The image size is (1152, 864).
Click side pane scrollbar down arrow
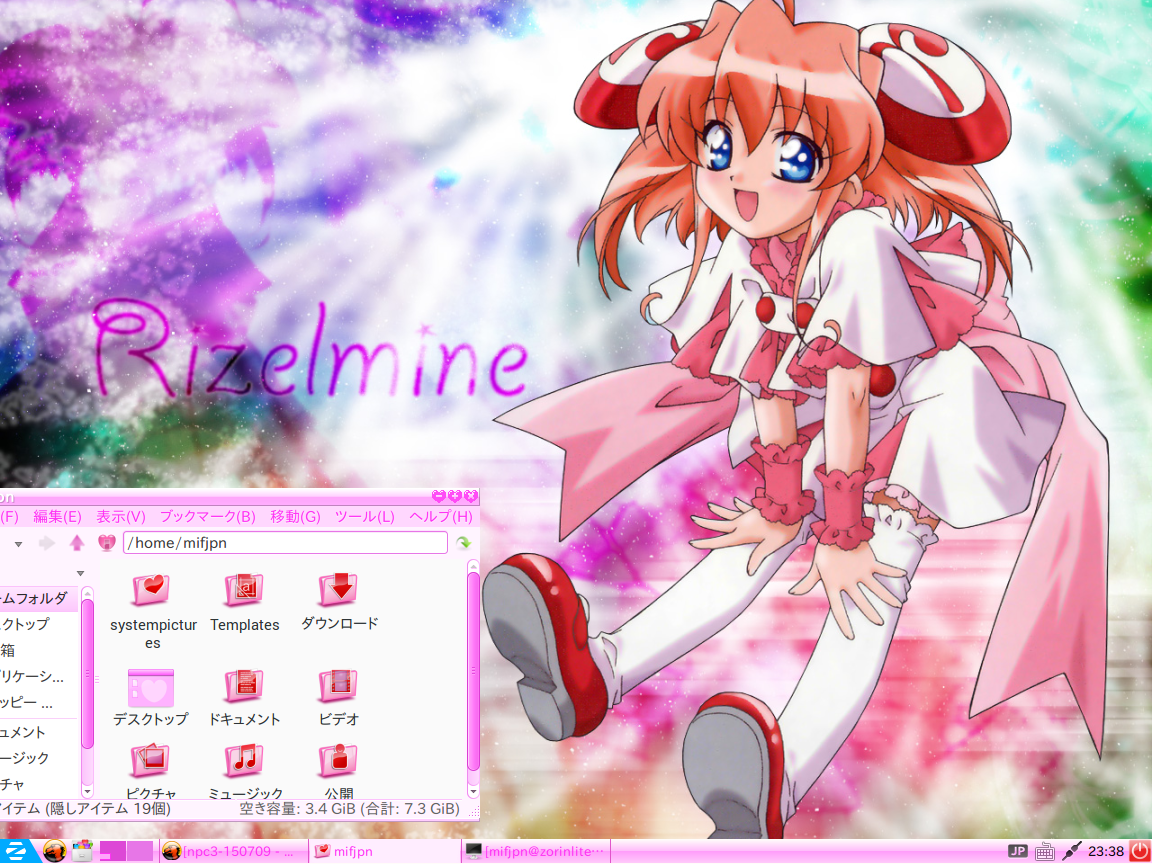click(87, 792)
